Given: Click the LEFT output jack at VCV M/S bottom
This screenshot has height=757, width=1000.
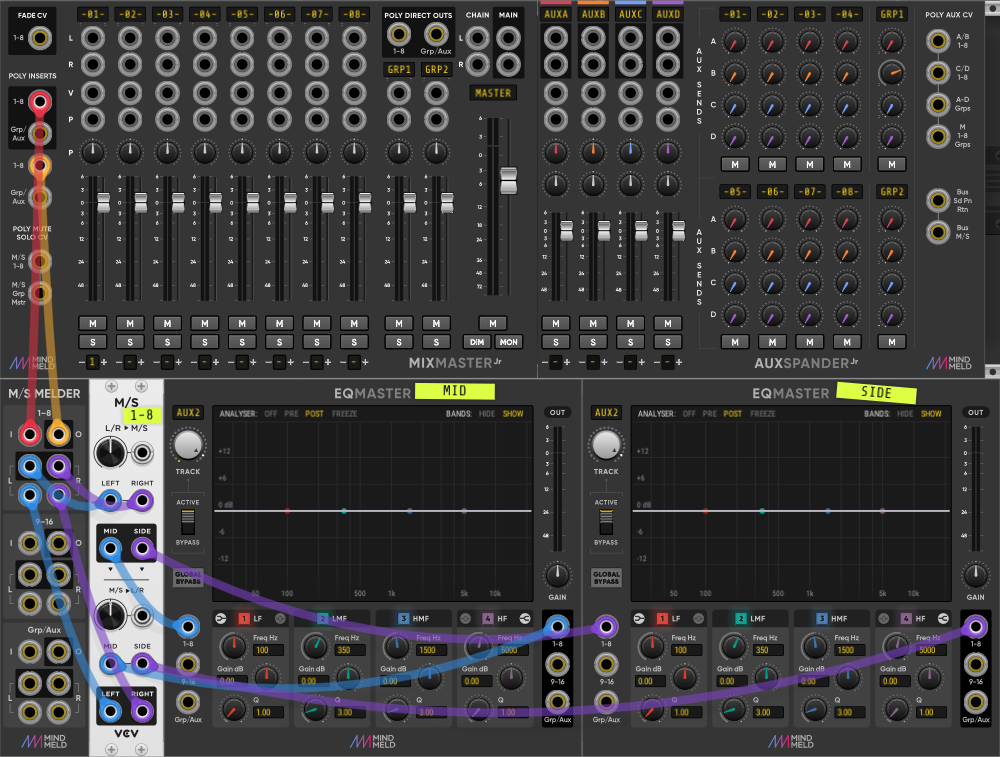Looking at the screenshot, I should tap(110, 711).
